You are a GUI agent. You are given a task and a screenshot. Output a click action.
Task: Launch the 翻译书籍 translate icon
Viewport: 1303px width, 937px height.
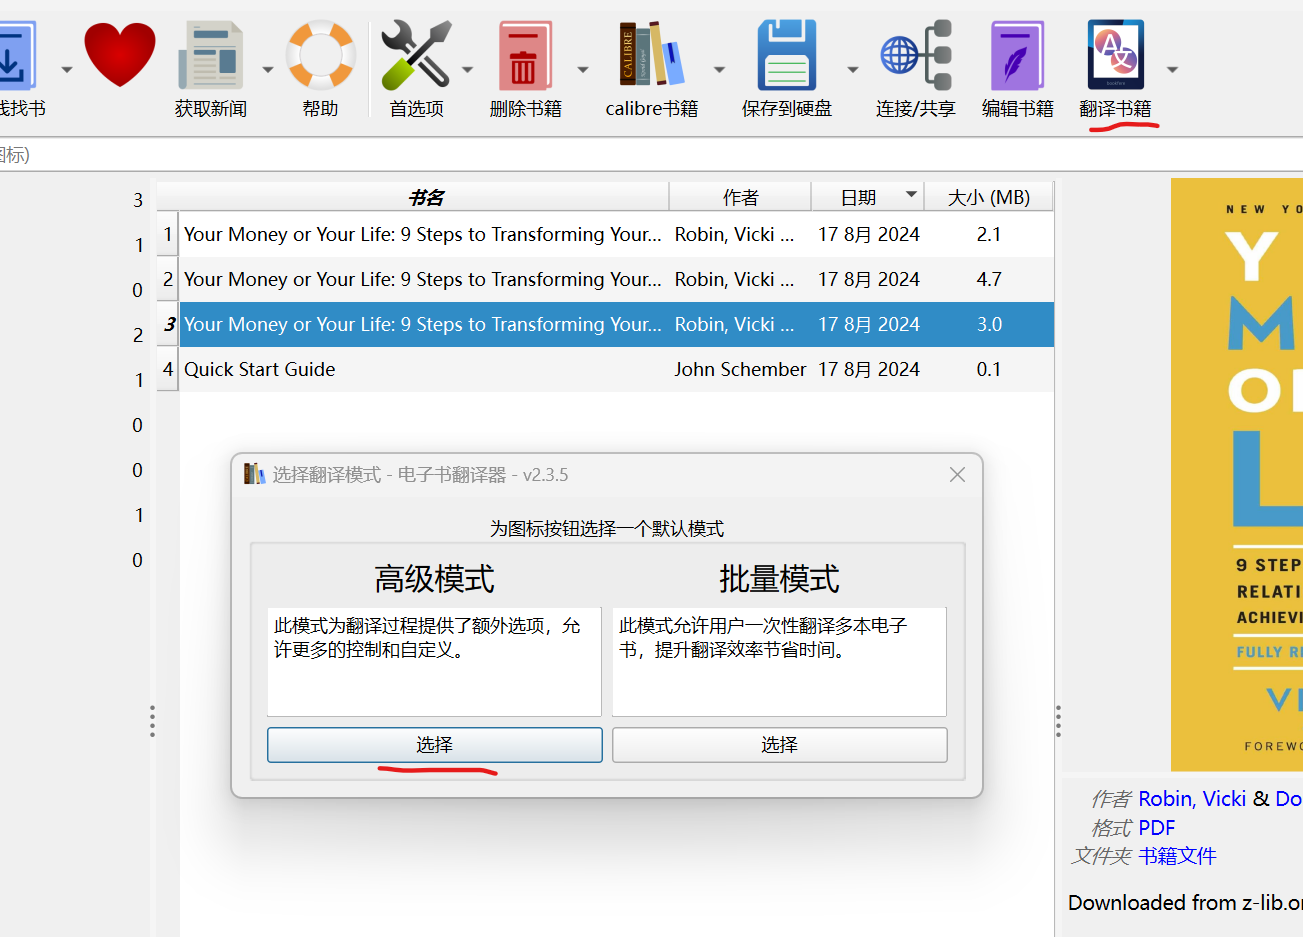1116,55
